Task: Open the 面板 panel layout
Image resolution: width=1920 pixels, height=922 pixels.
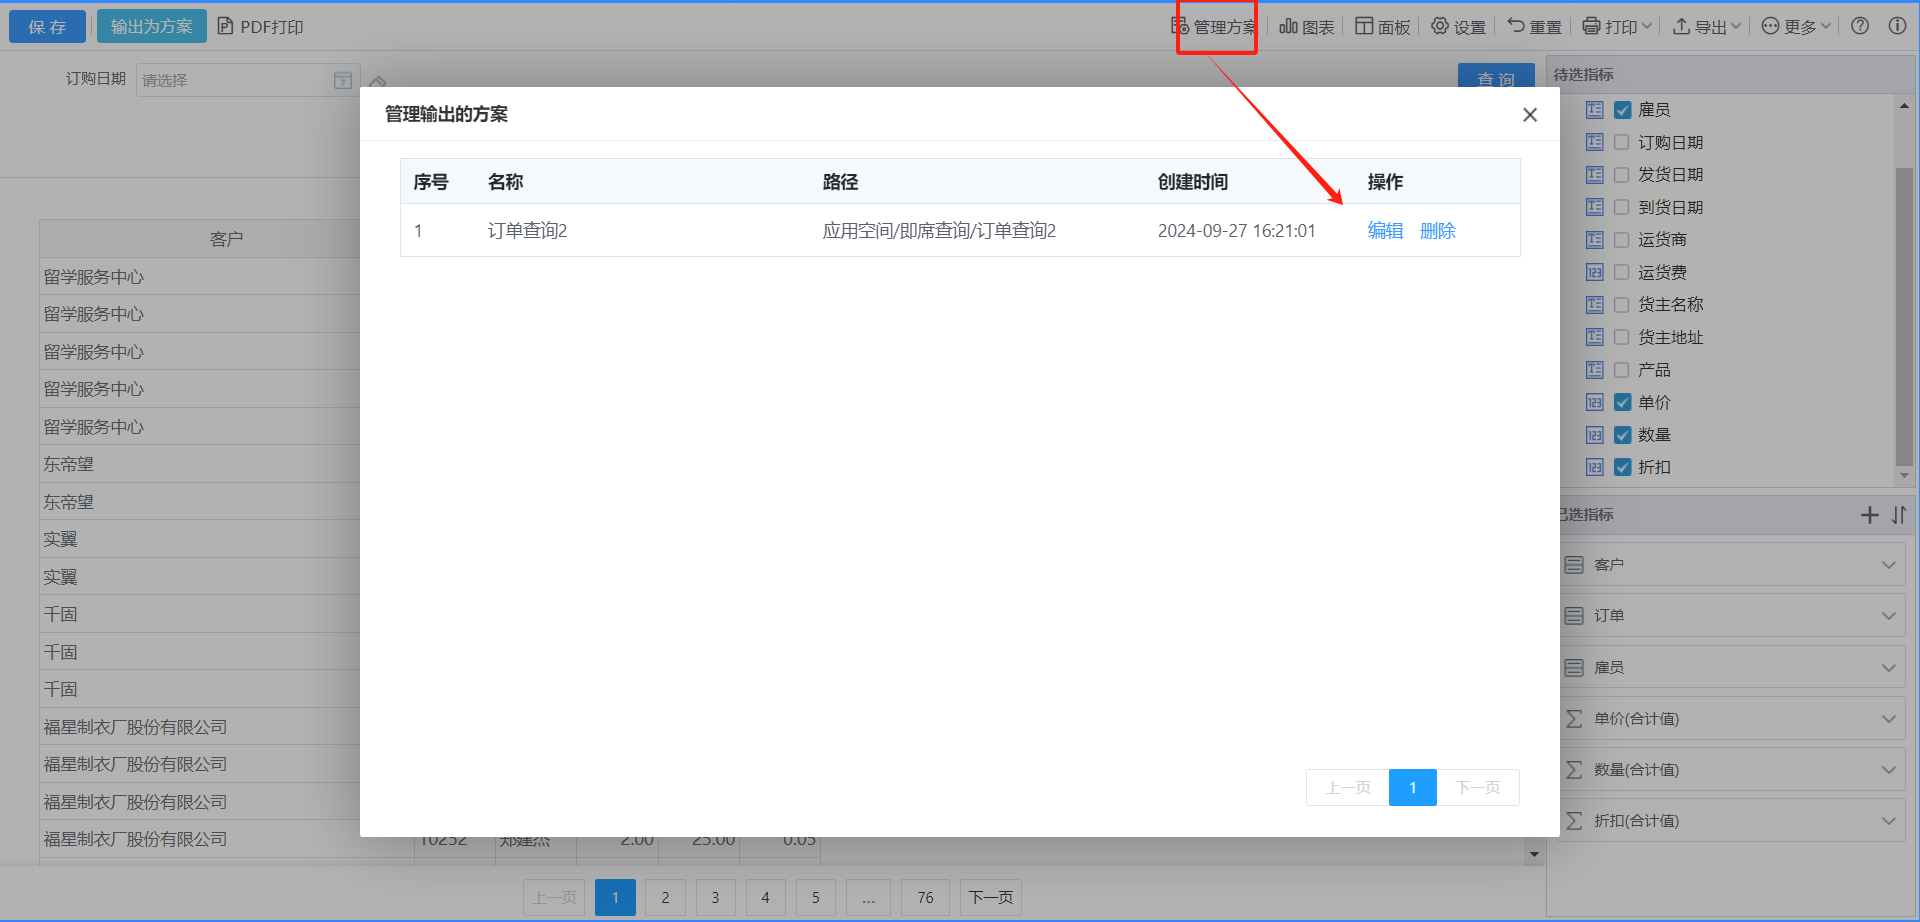Action: pos(1383,27)
